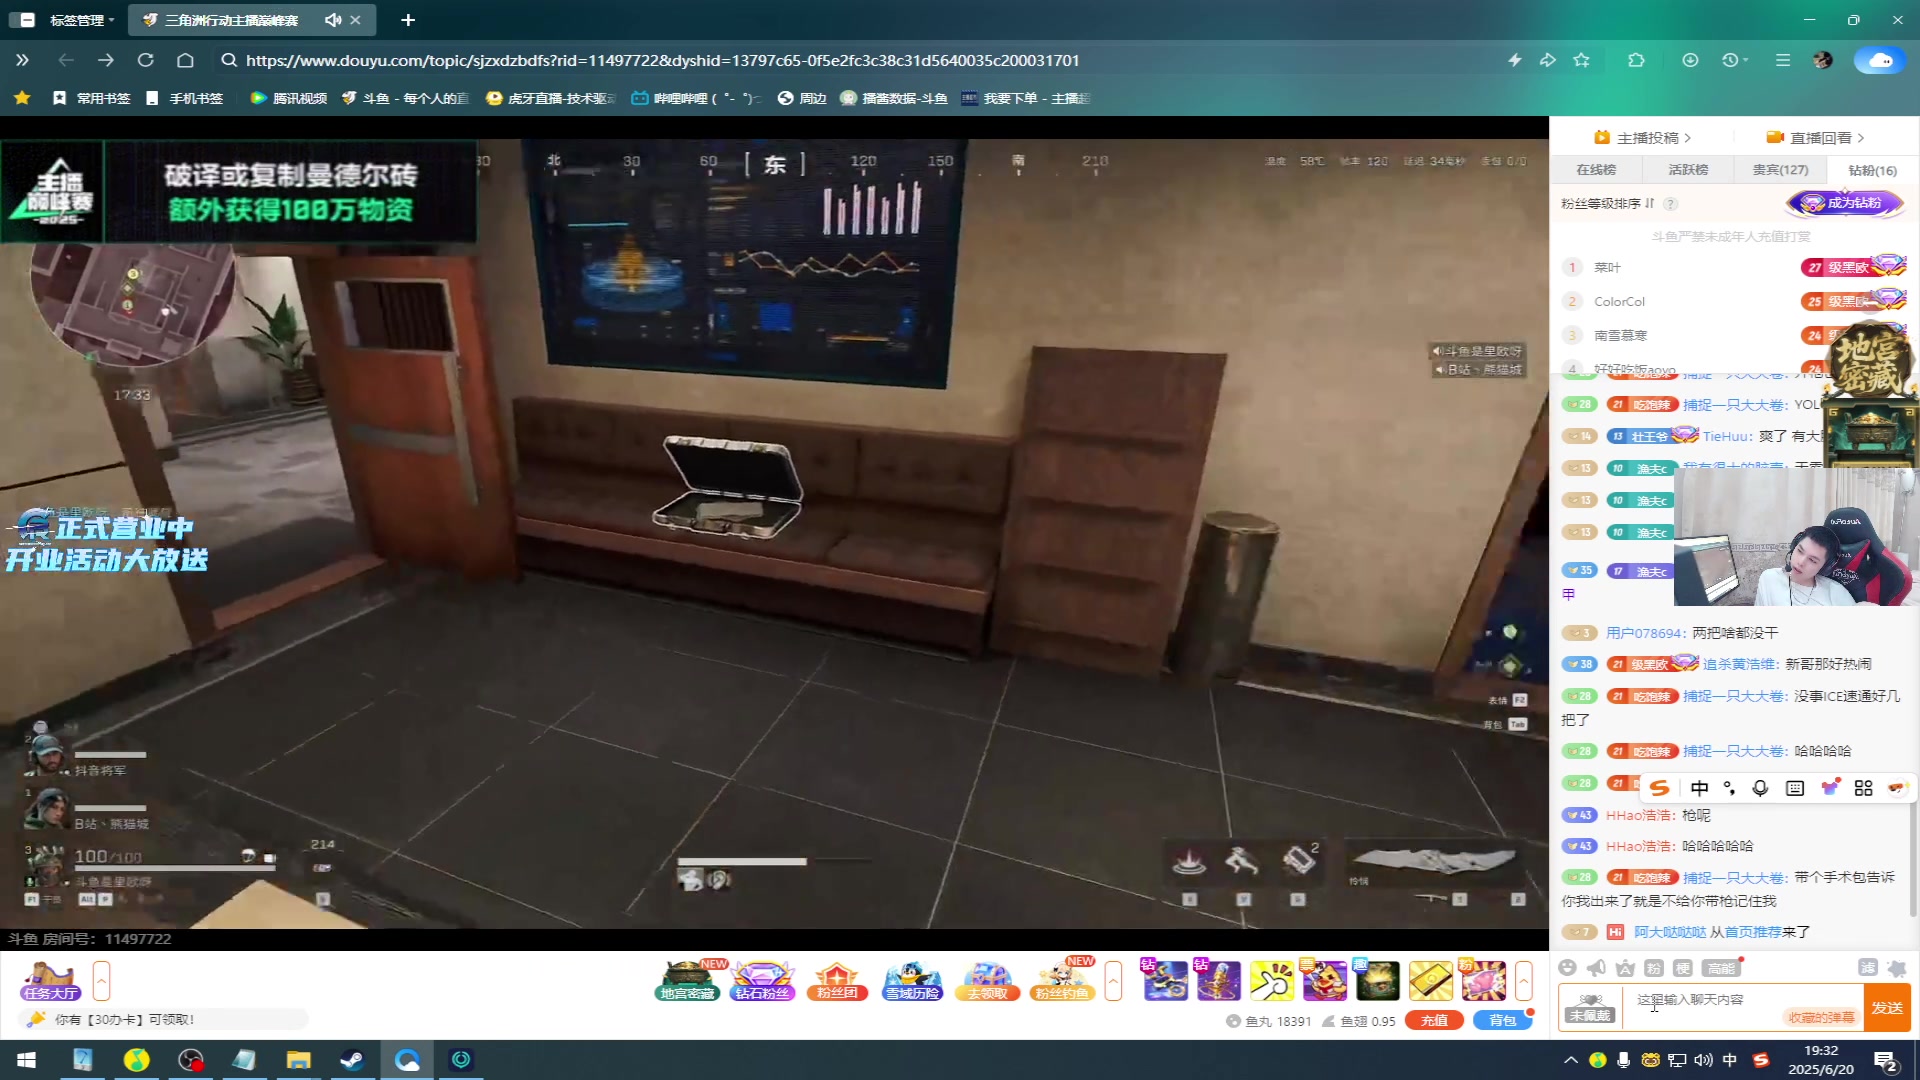Expand the activity list arrow beside 任务大厅

coord(101,981)
